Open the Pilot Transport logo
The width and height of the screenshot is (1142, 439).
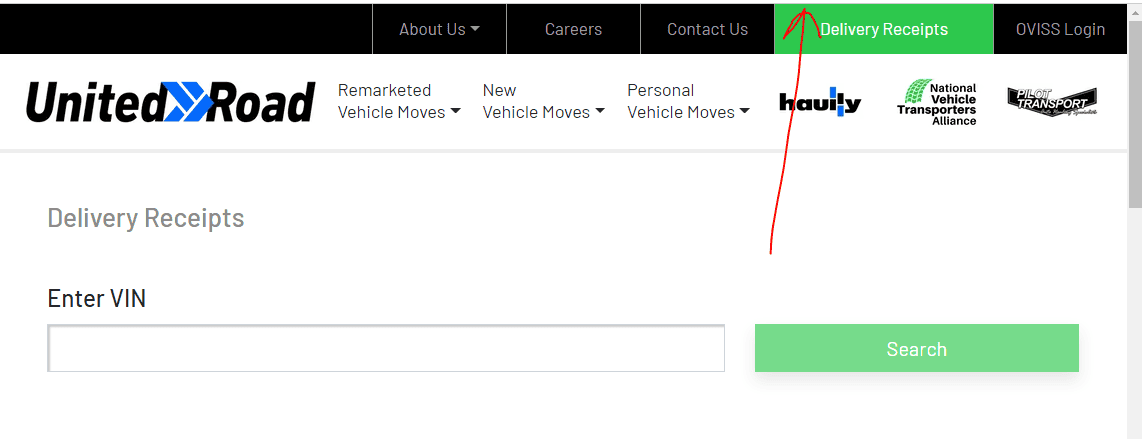[x=1051, y=101]
